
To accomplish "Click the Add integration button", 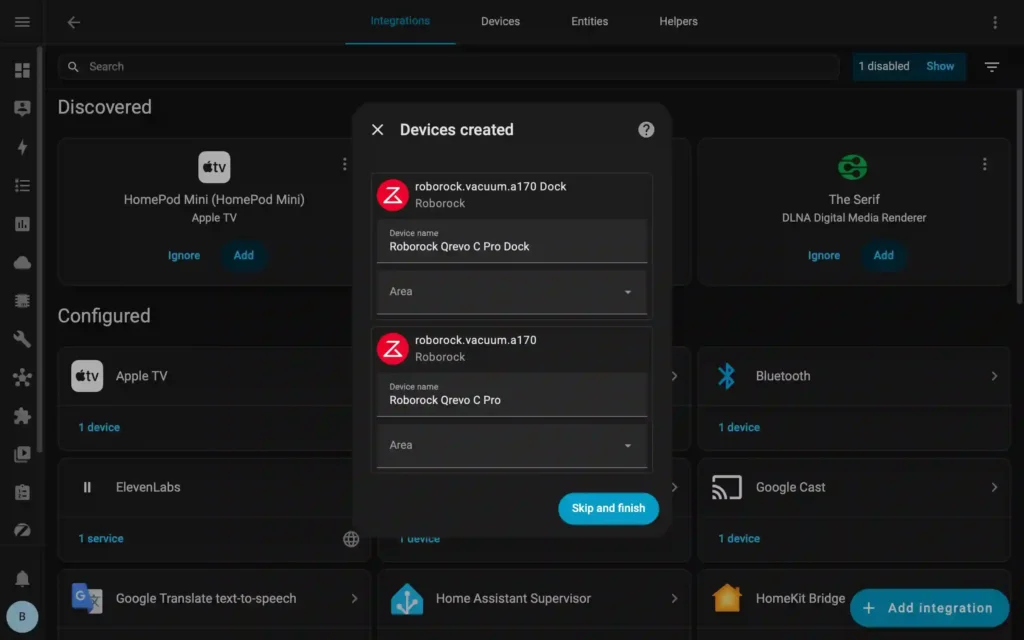I will coord(929,608).
